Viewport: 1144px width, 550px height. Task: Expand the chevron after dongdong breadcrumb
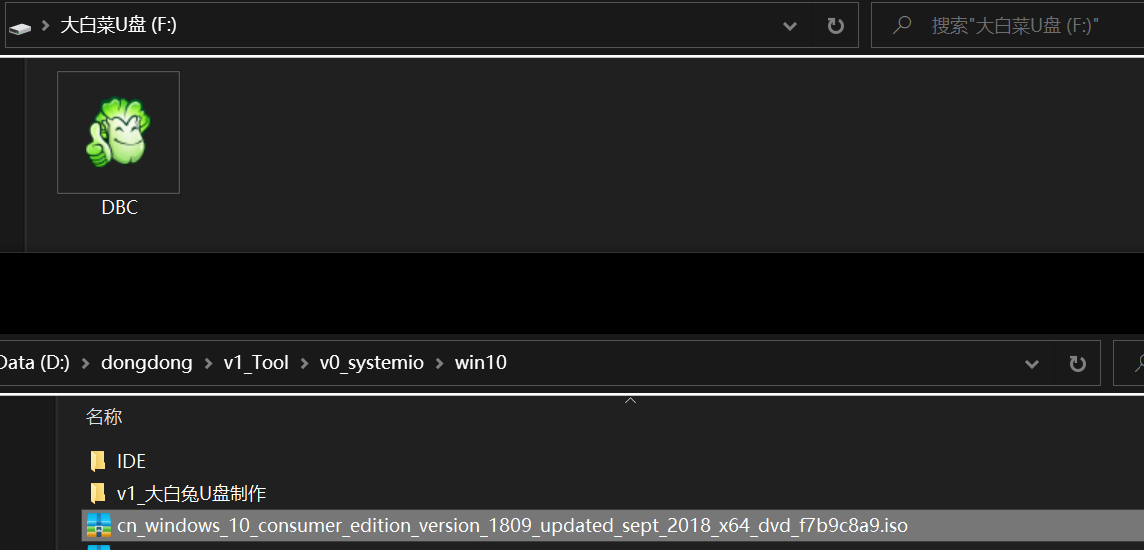(x=208, y=363)
